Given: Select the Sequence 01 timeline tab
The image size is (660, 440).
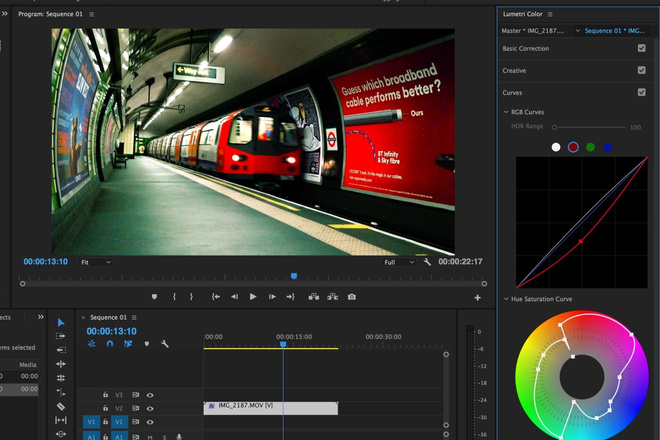Looking at the screenshot, I should pyautogui.click(x=108, y=317).
